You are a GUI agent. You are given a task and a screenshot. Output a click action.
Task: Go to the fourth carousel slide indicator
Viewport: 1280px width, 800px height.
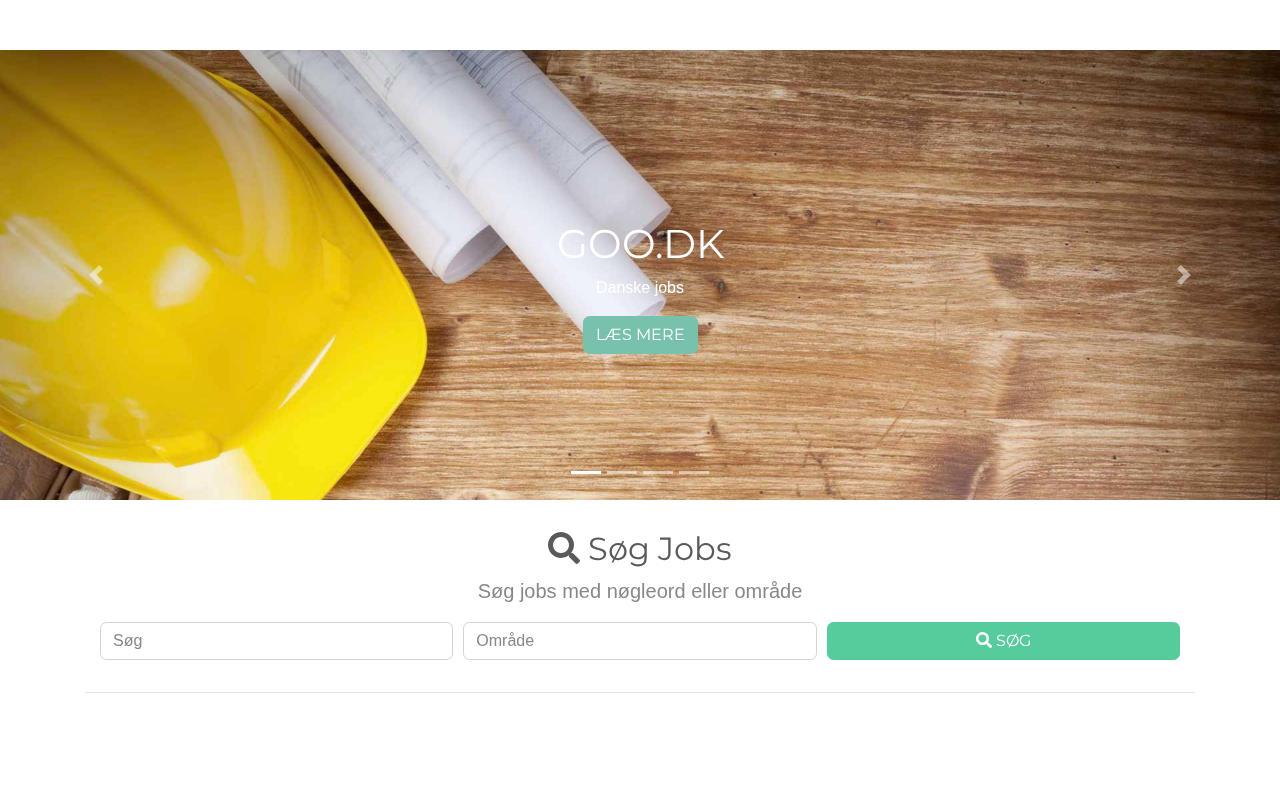(694, 472)
